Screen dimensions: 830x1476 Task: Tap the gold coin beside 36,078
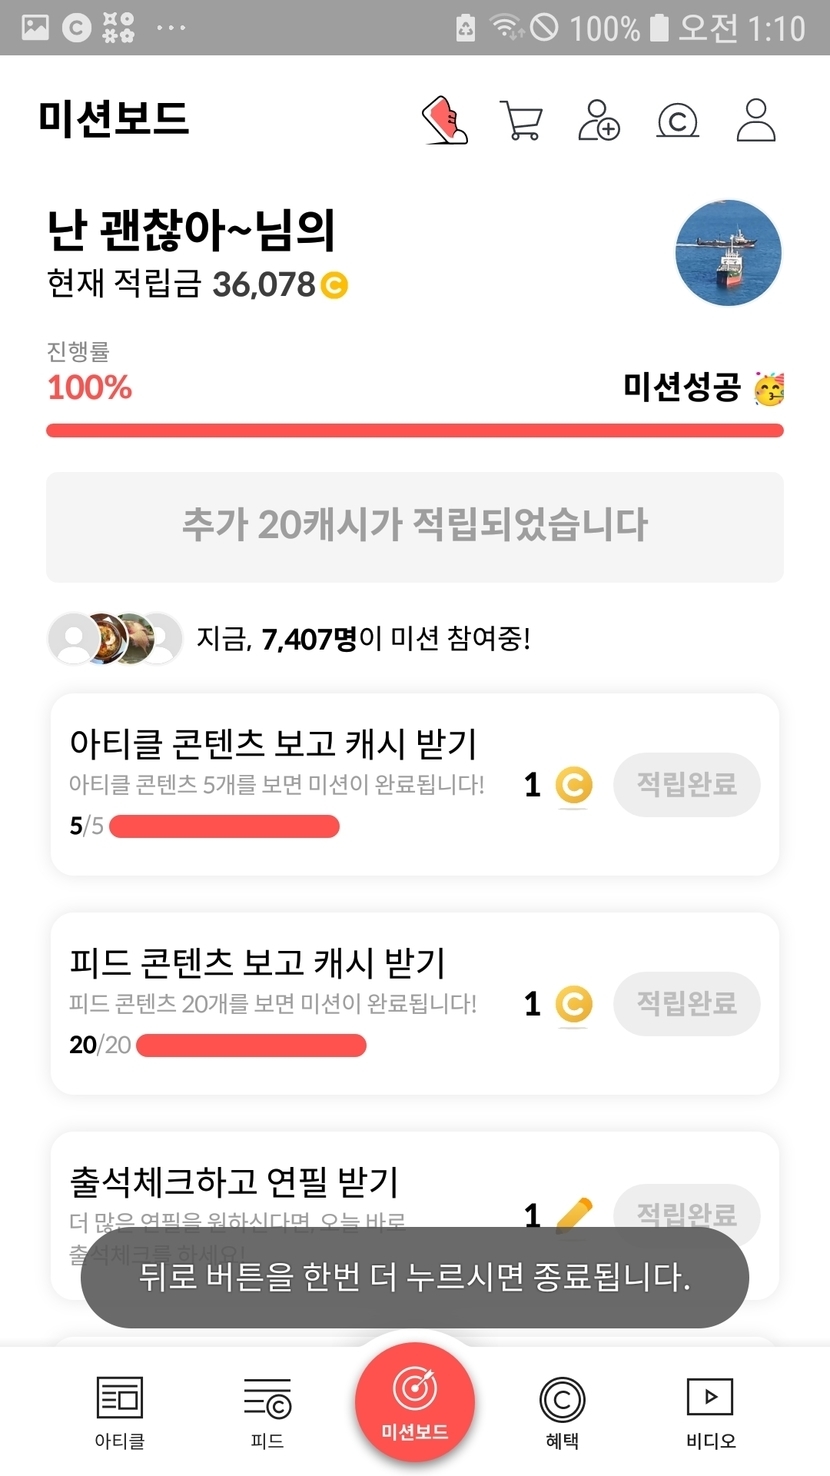(334, 286)
